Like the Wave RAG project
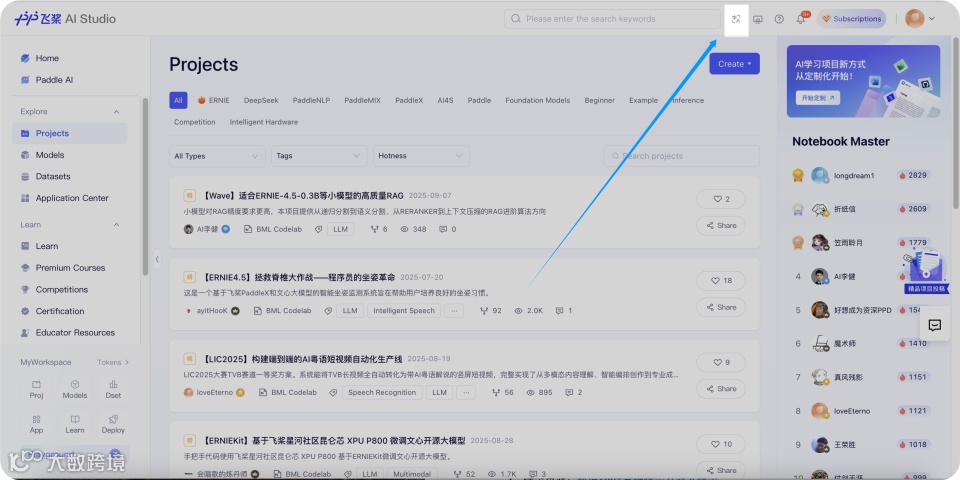This screenshot has width=960, height=480. click(721, 199)
